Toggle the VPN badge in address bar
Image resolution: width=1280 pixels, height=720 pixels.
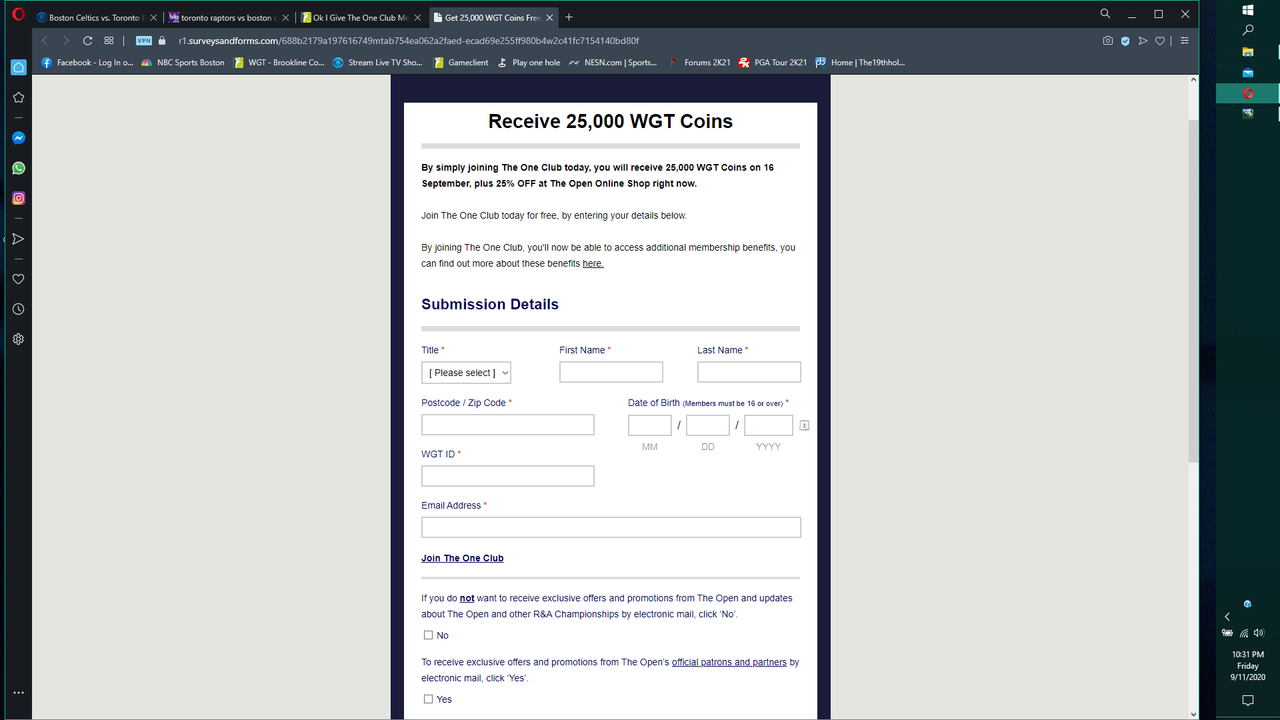[143, 41]
